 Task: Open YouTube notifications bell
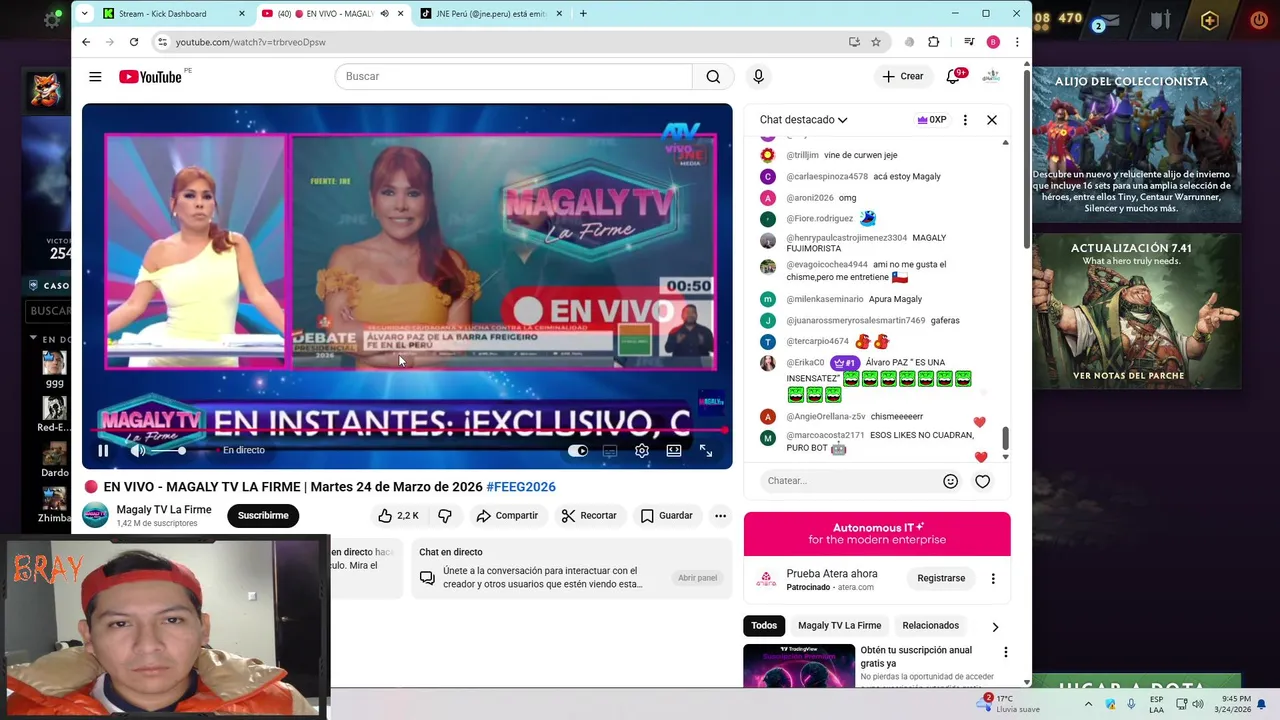[x=953, y=77]
